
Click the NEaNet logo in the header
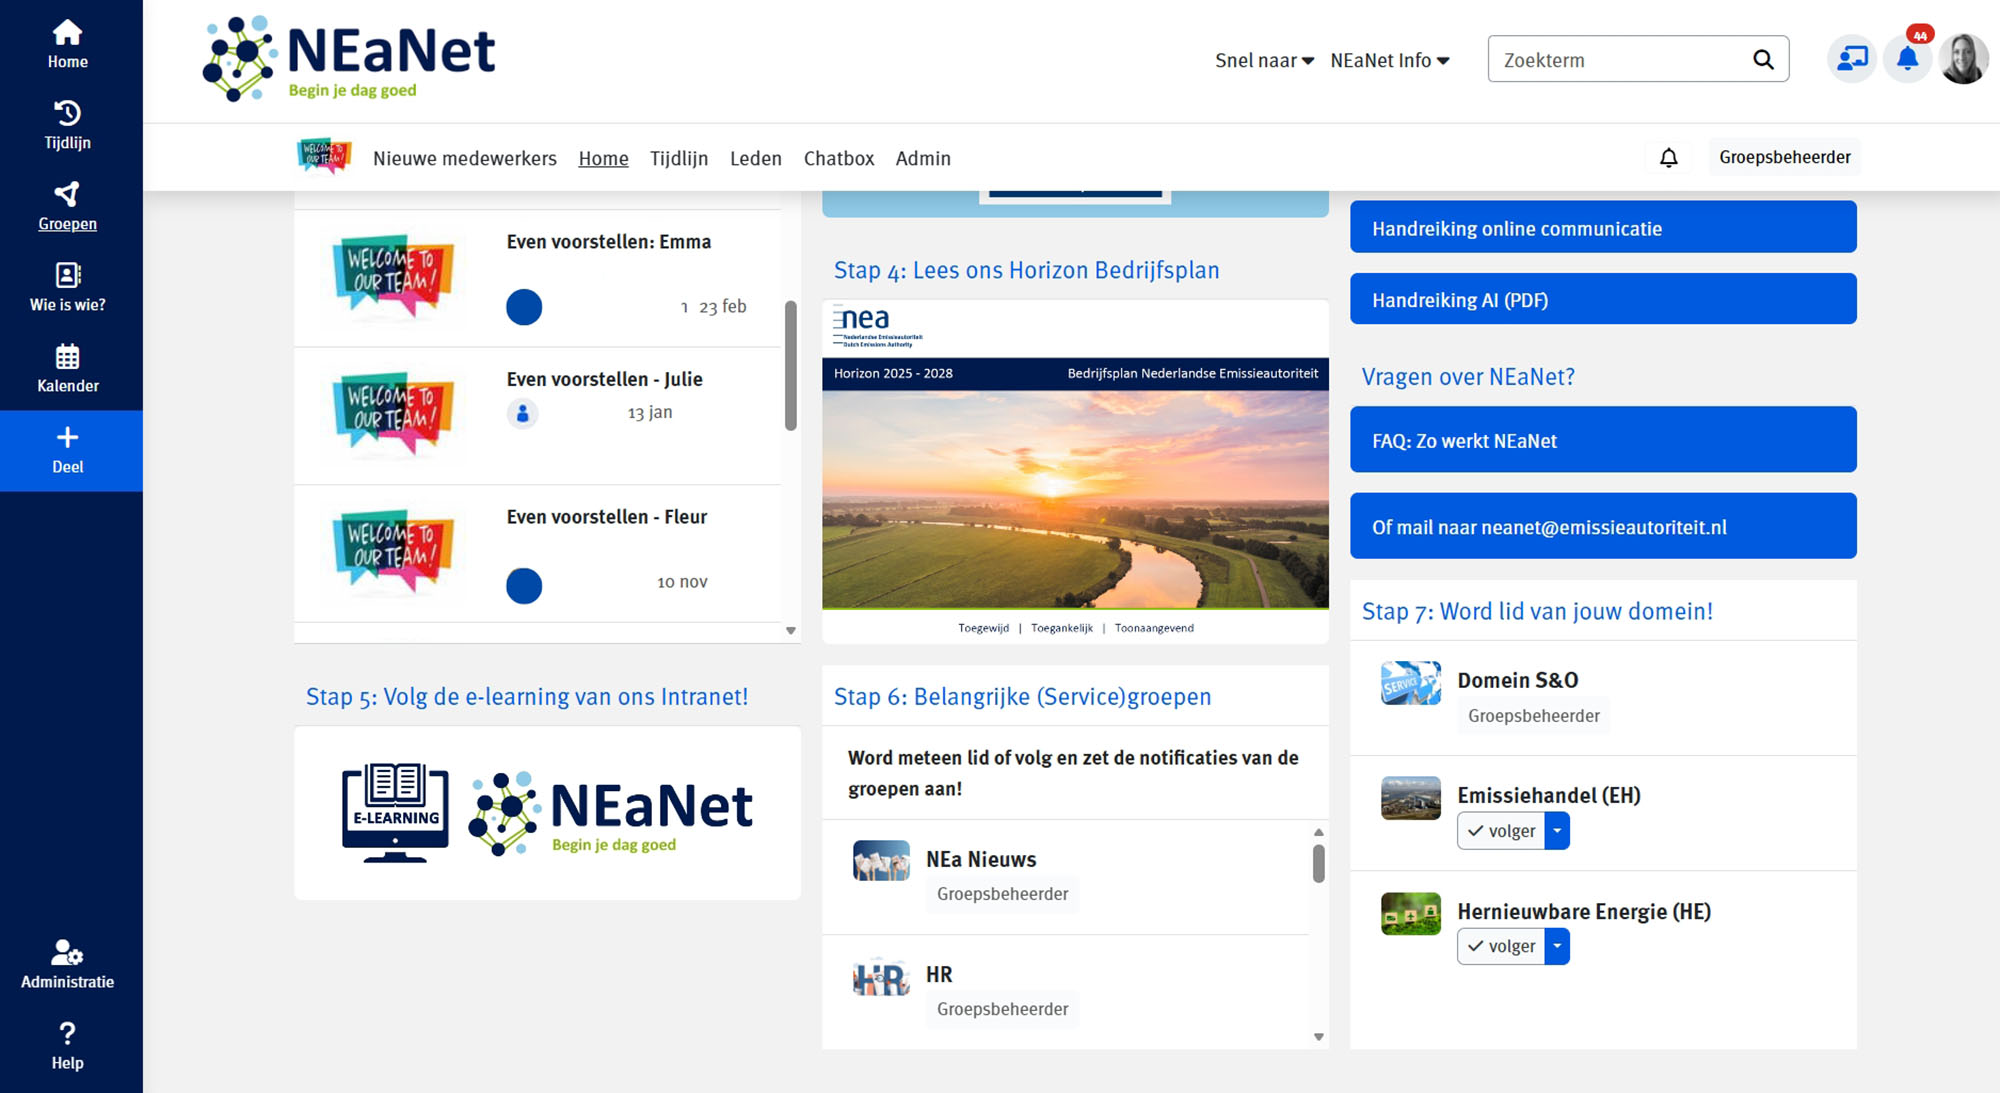[x=349, y=59]
